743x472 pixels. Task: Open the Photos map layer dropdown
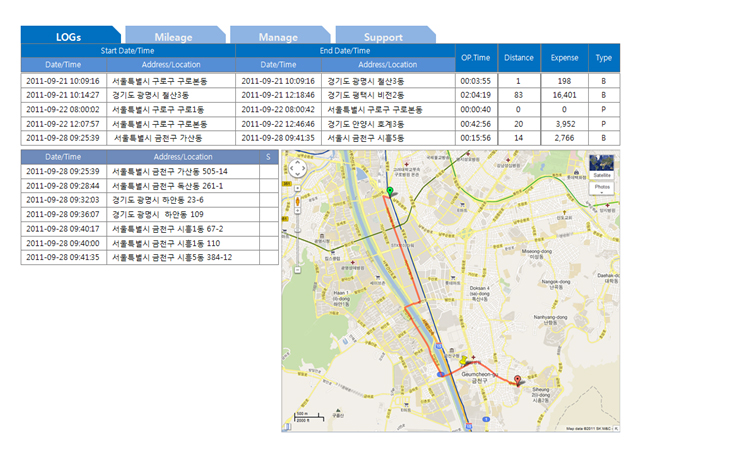click(602, 187)
